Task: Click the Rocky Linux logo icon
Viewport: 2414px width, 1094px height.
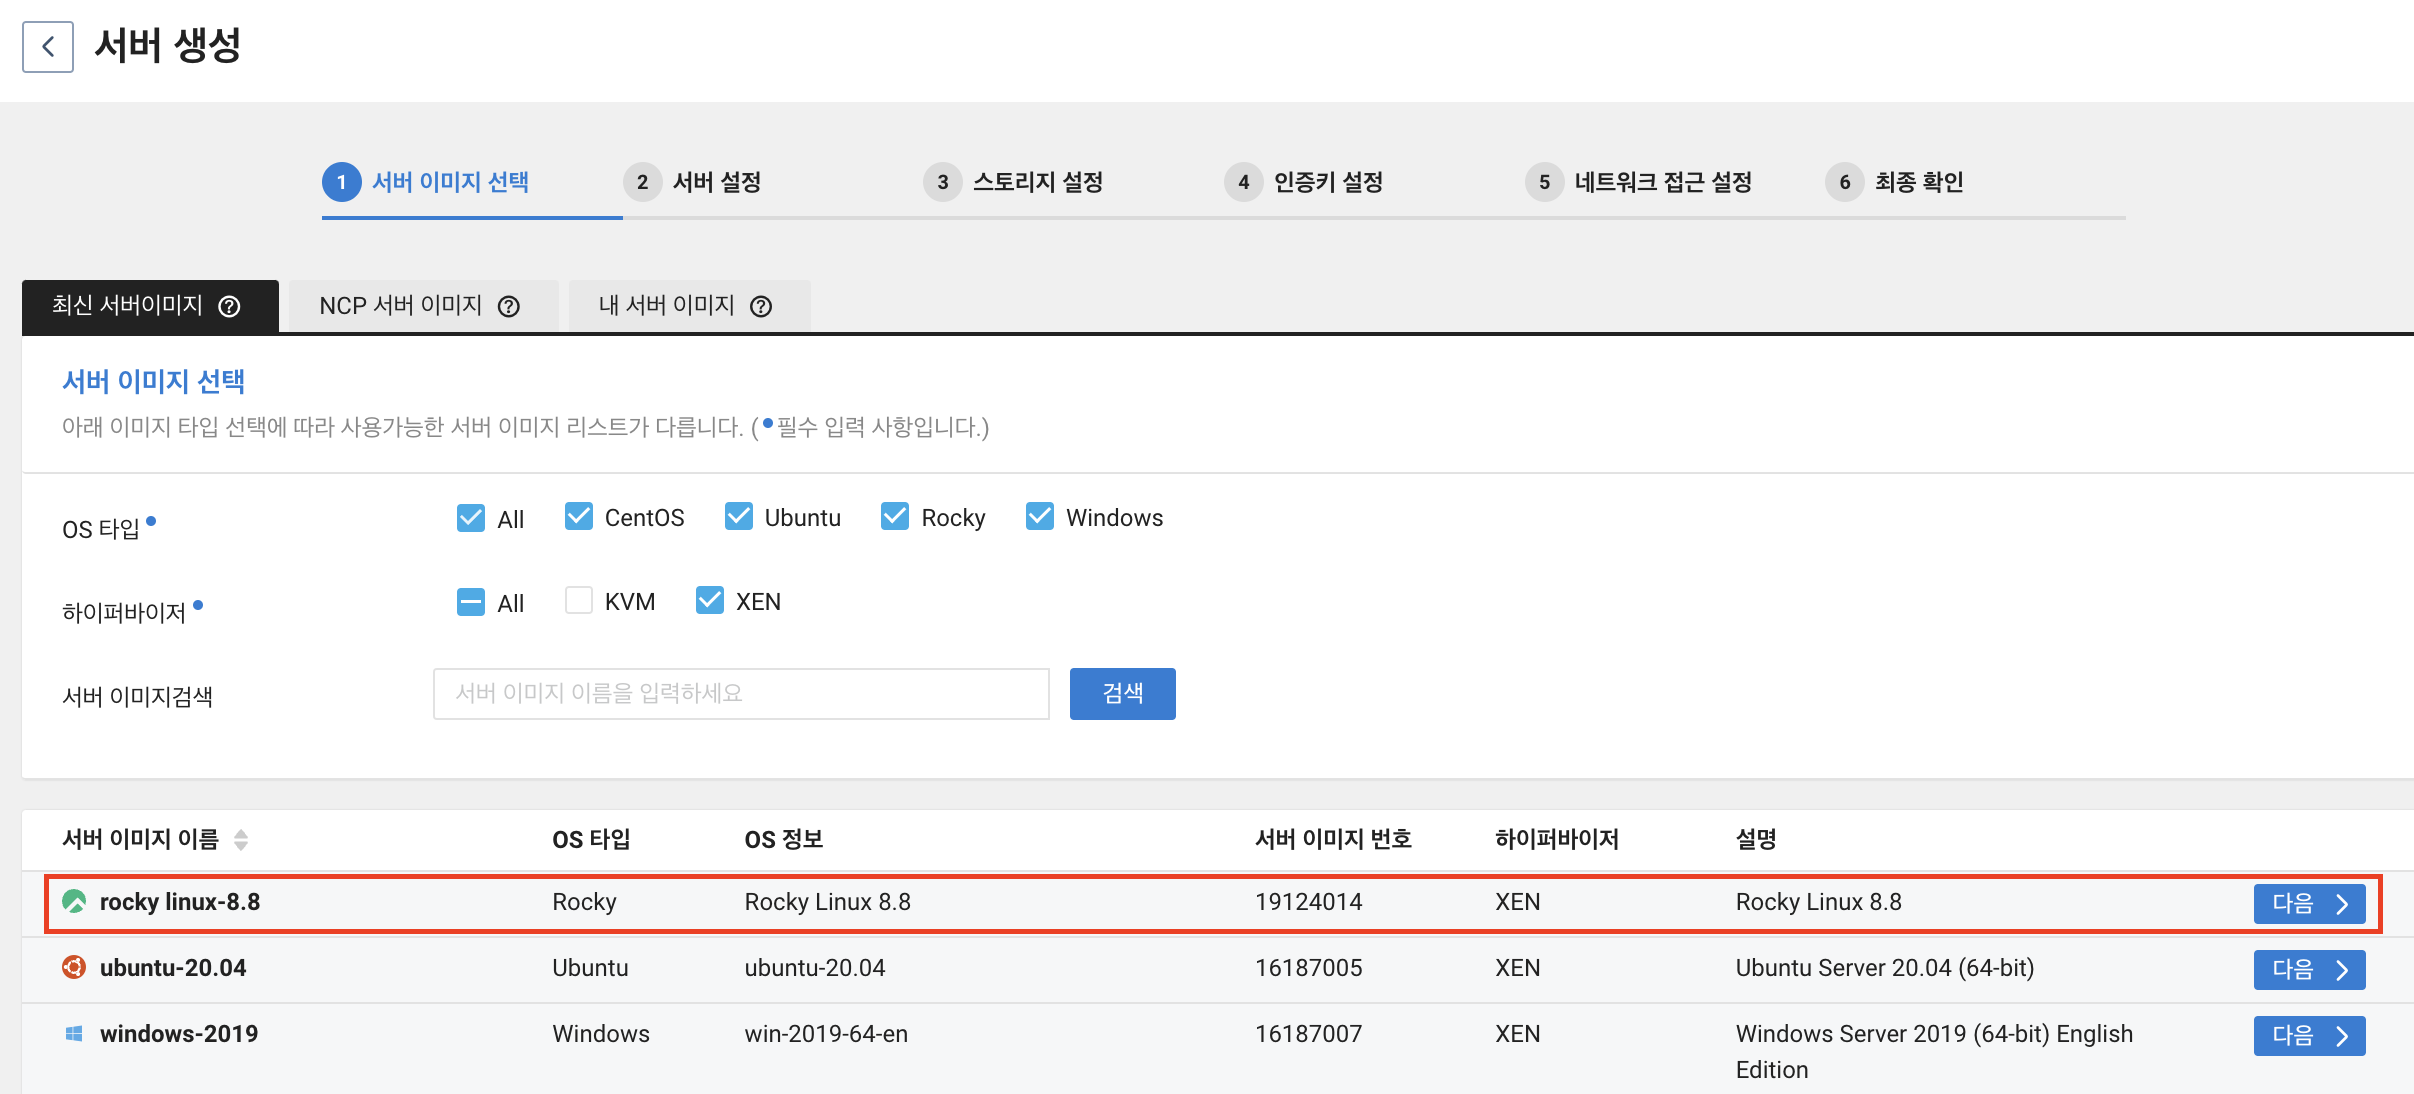Action: pyautogui.click(x=74, y=901)
